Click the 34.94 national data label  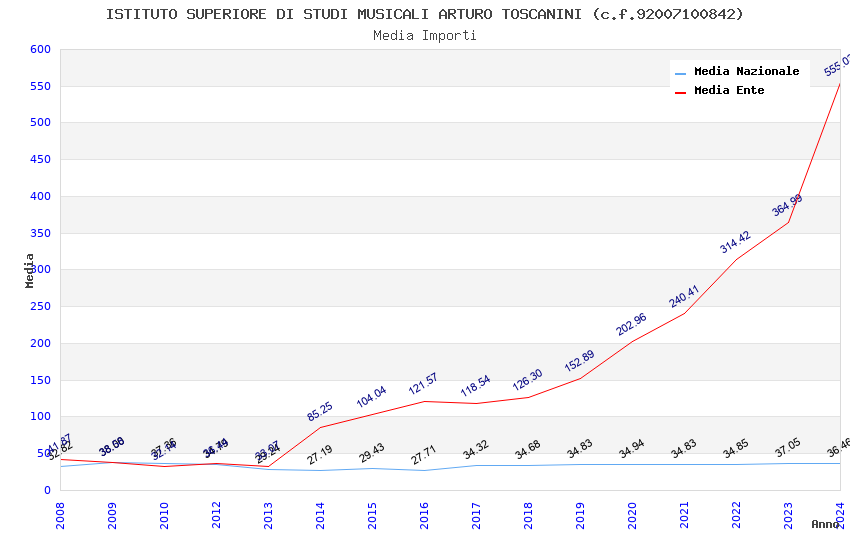[x=632, y=449]
